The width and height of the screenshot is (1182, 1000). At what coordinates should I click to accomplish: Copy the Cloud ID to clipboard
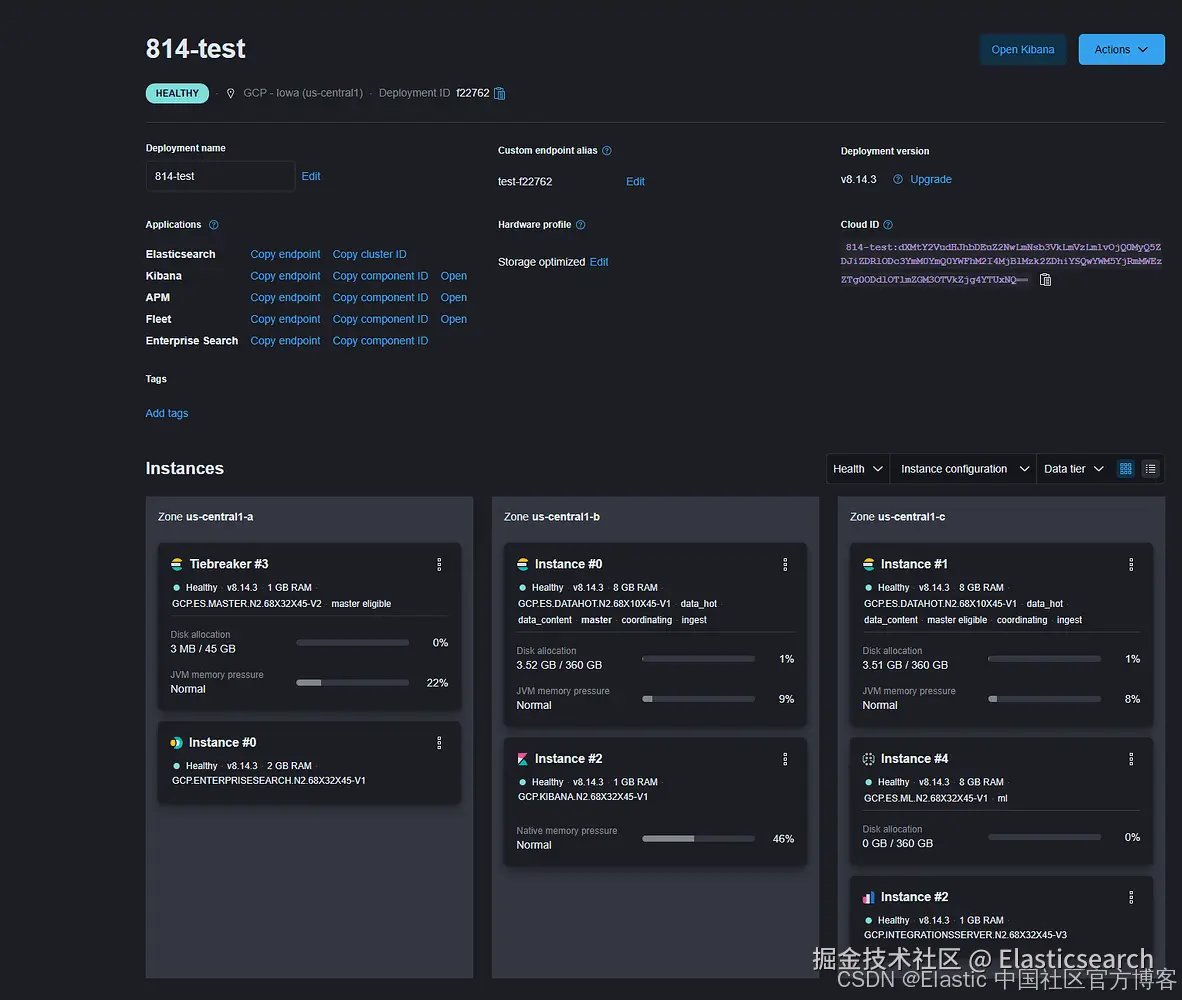1045,280
